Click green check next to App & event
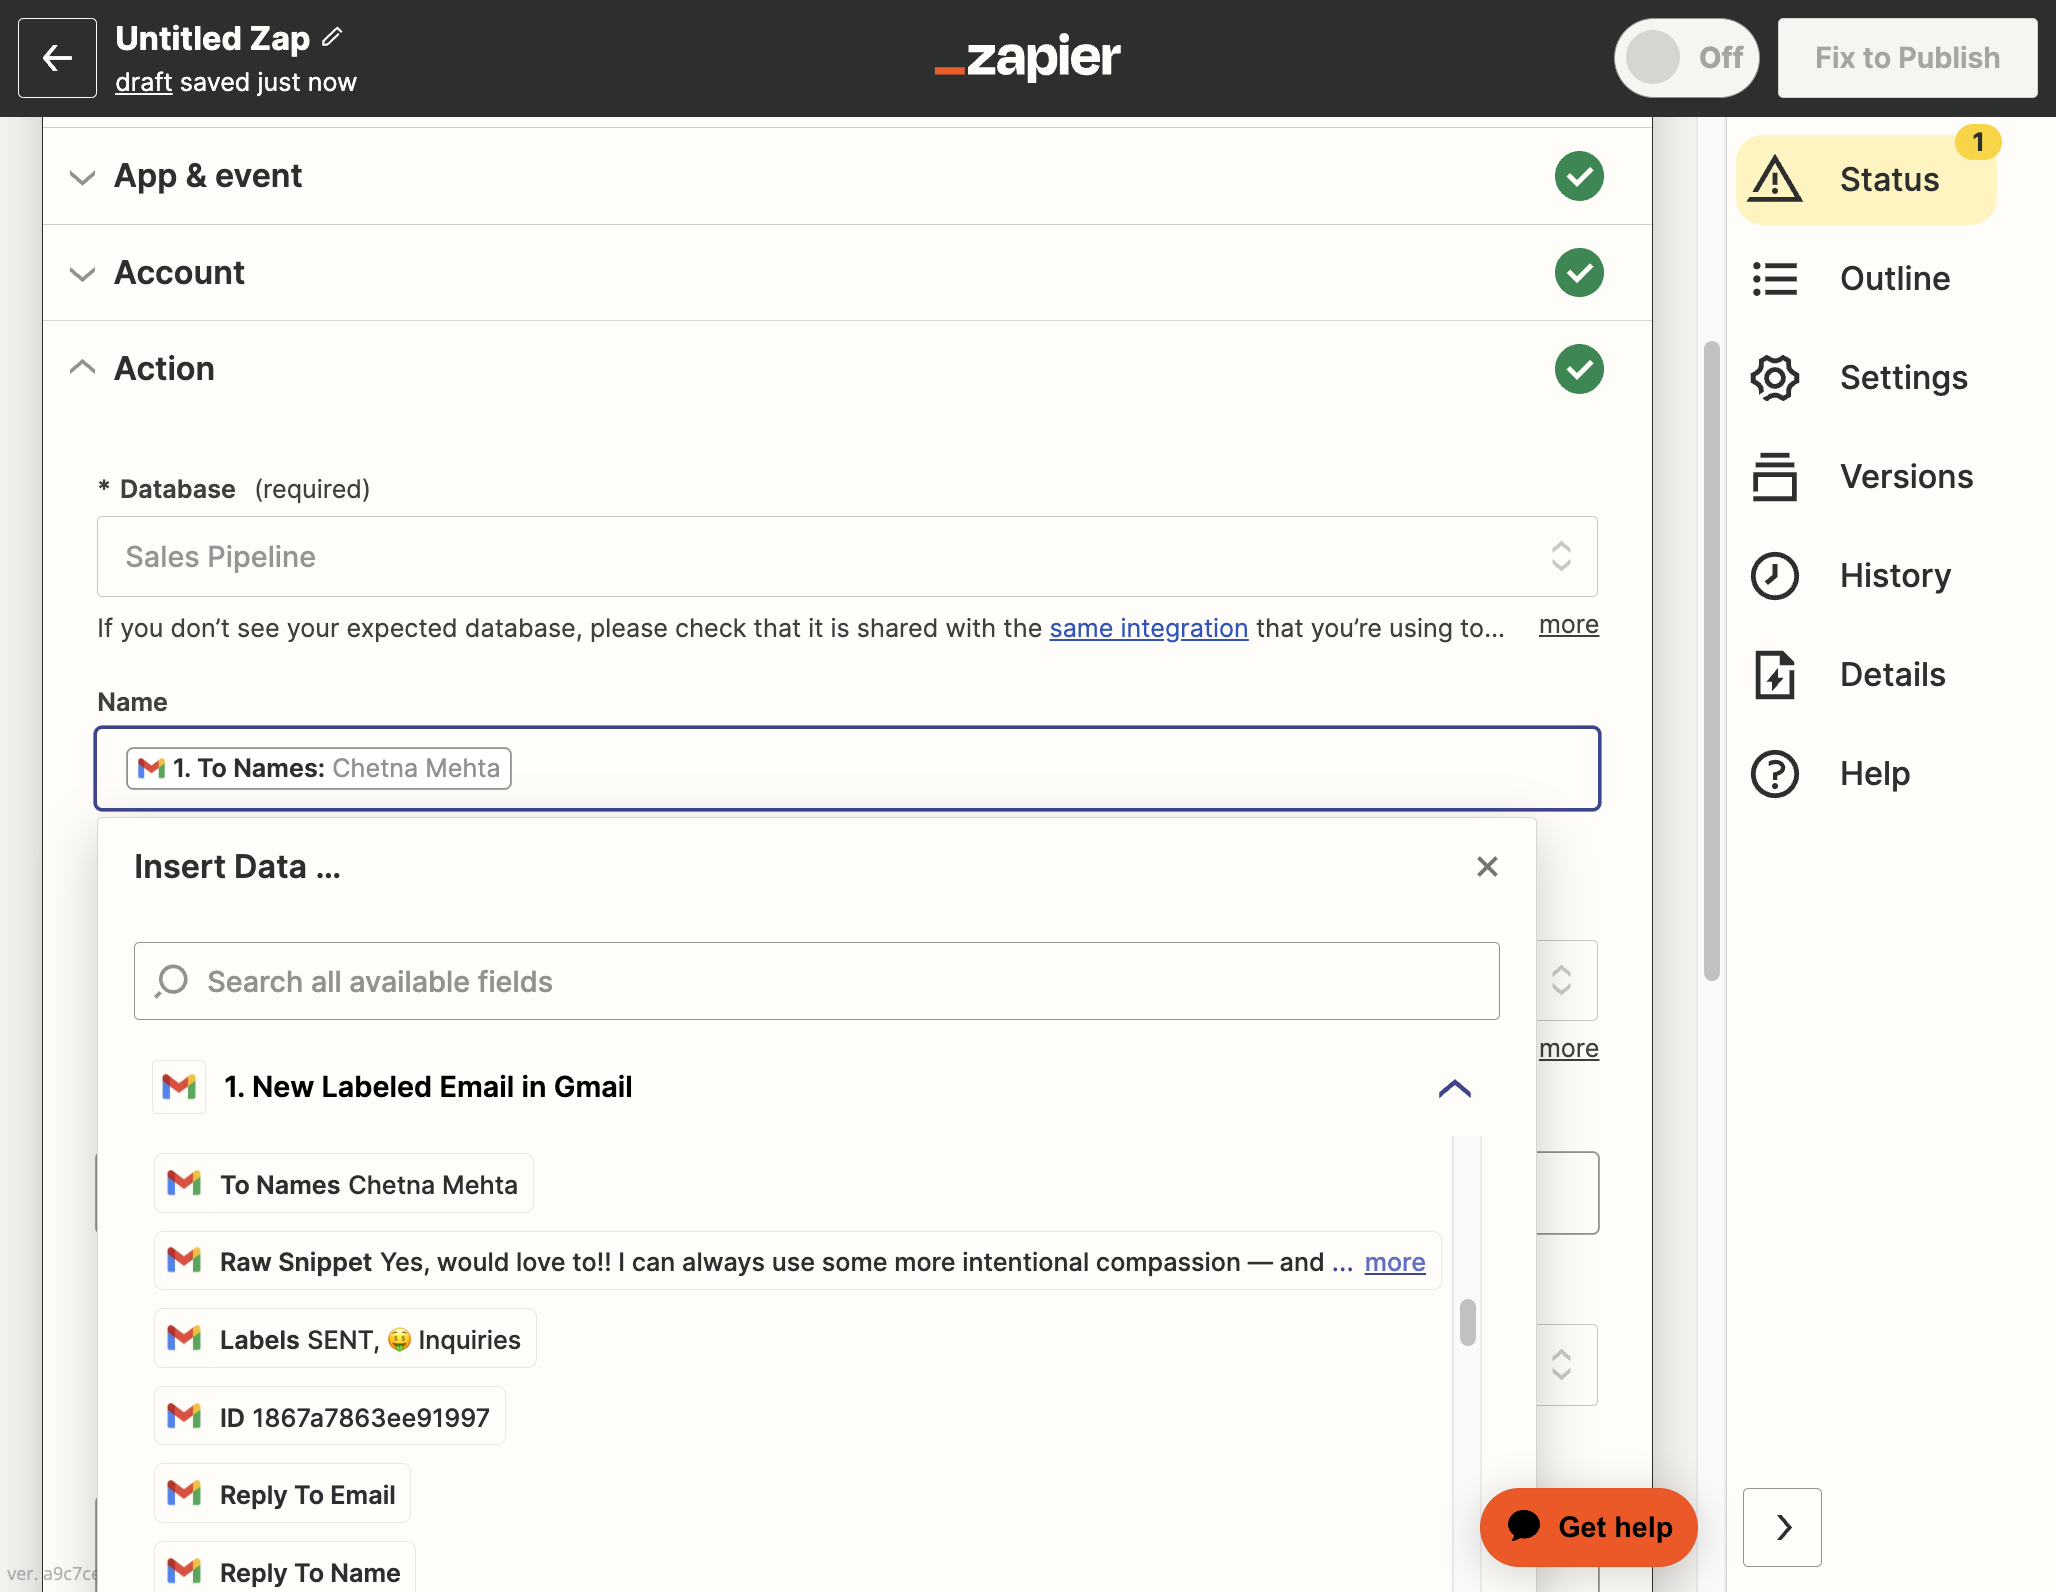Image resolution: width=2056 pixels, height=1592 pixels. [1579, 176]
